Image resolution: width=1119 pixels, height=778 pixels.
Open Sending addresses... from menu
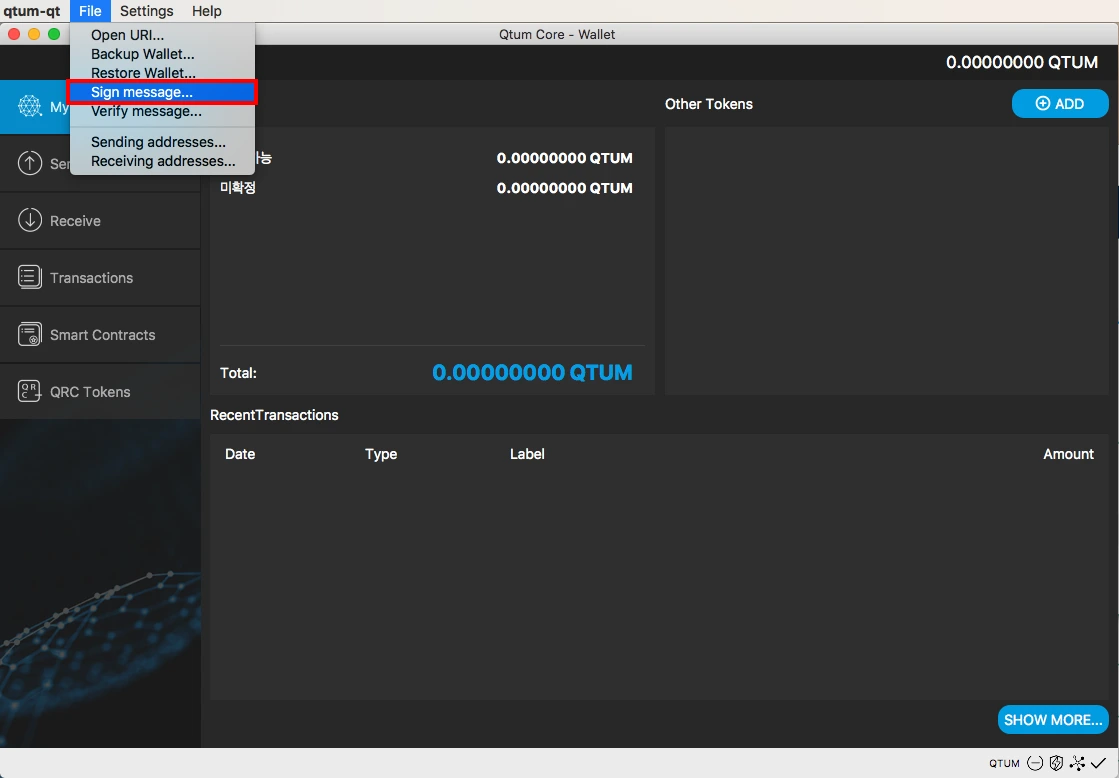pyautogui.click(x=162, y=142)
